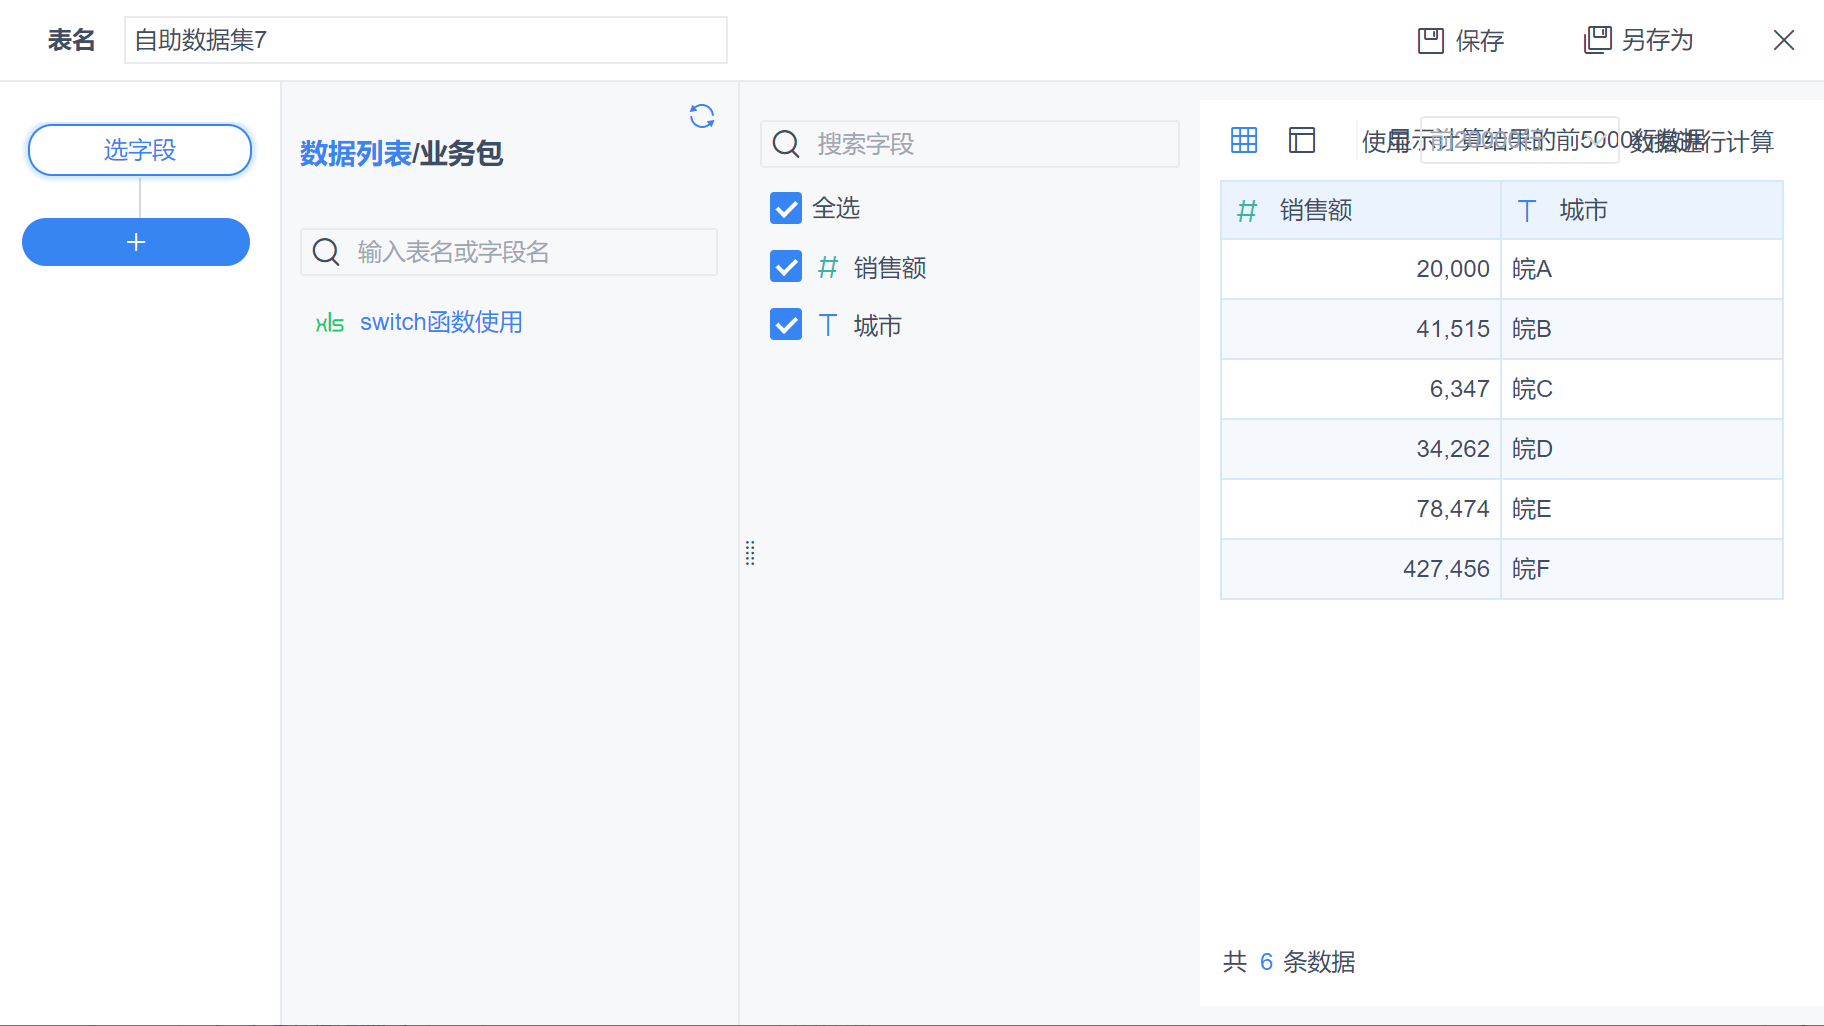Click 保存 to save the dataset

[1461, 41]
